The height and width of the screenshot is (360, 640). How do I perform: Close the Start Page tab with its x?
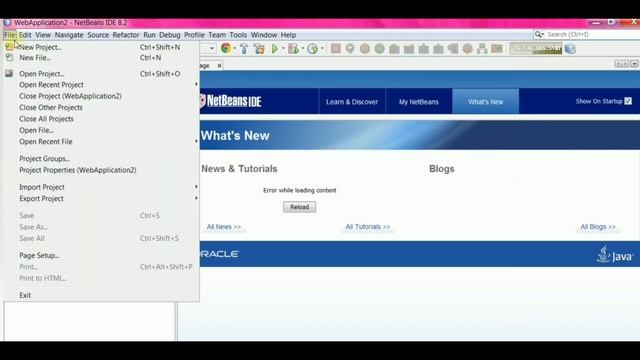219,65
